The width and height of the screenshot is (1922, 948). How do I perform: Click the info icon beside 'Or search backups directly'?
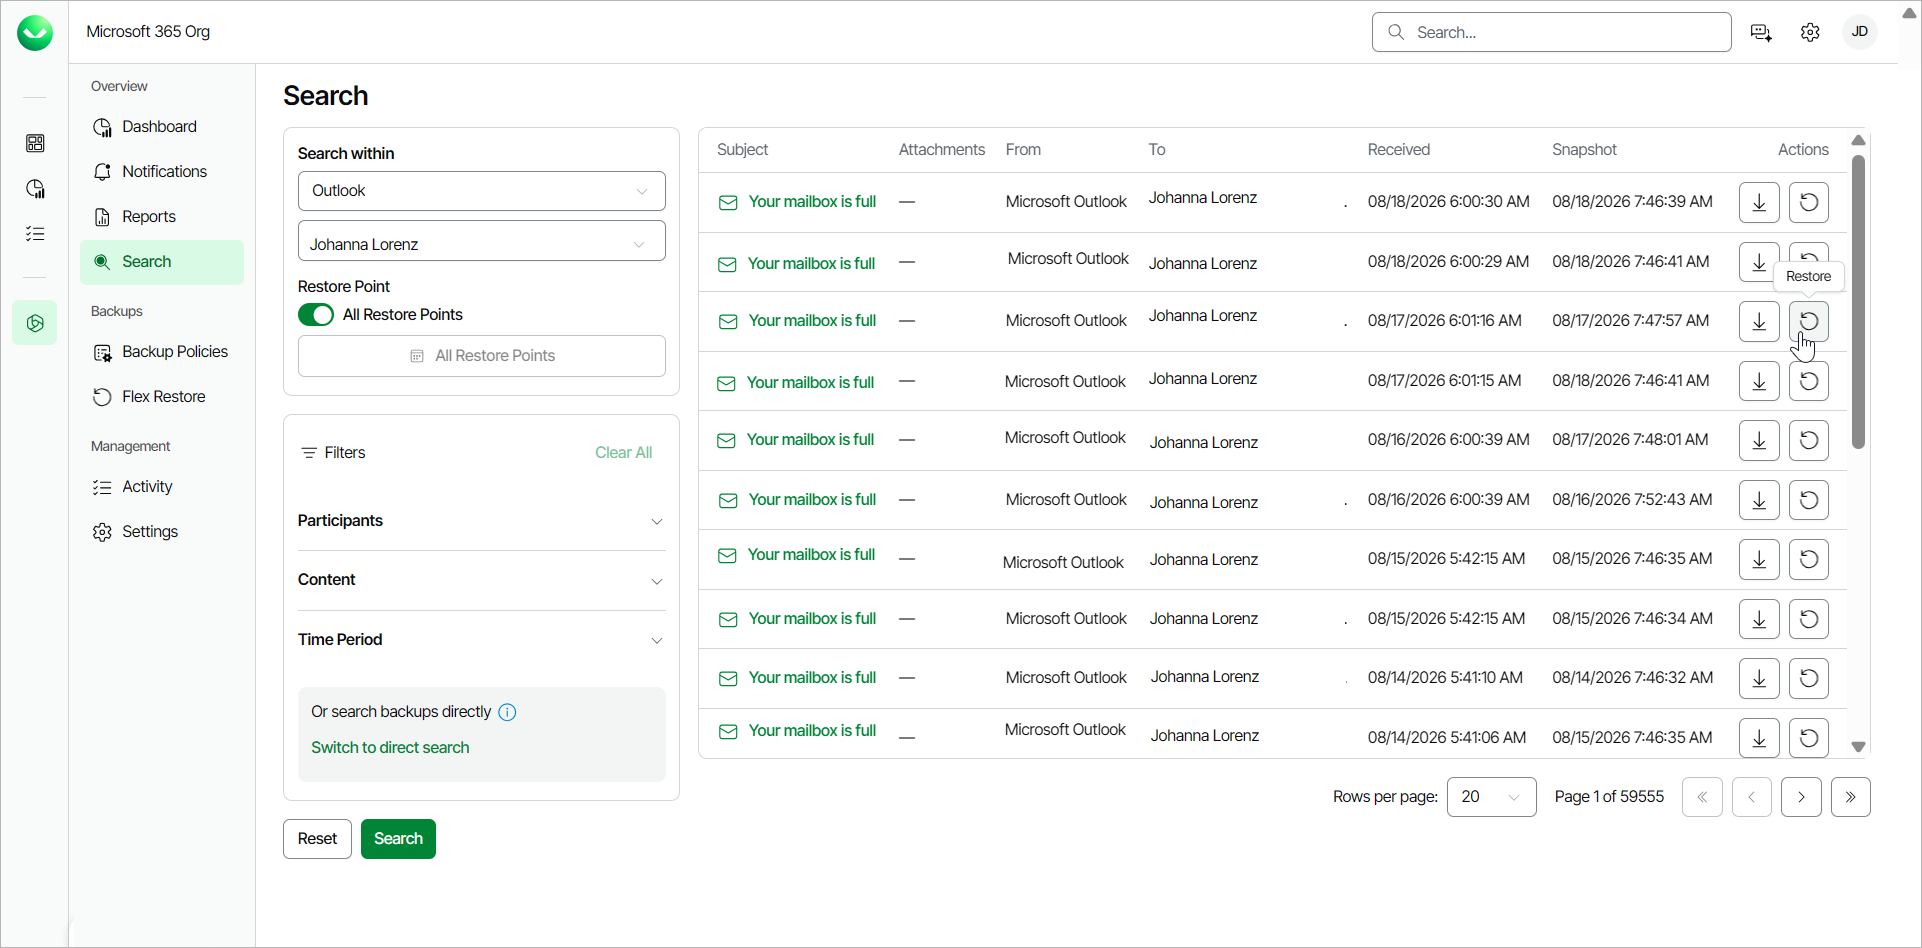tap(507, 712)
